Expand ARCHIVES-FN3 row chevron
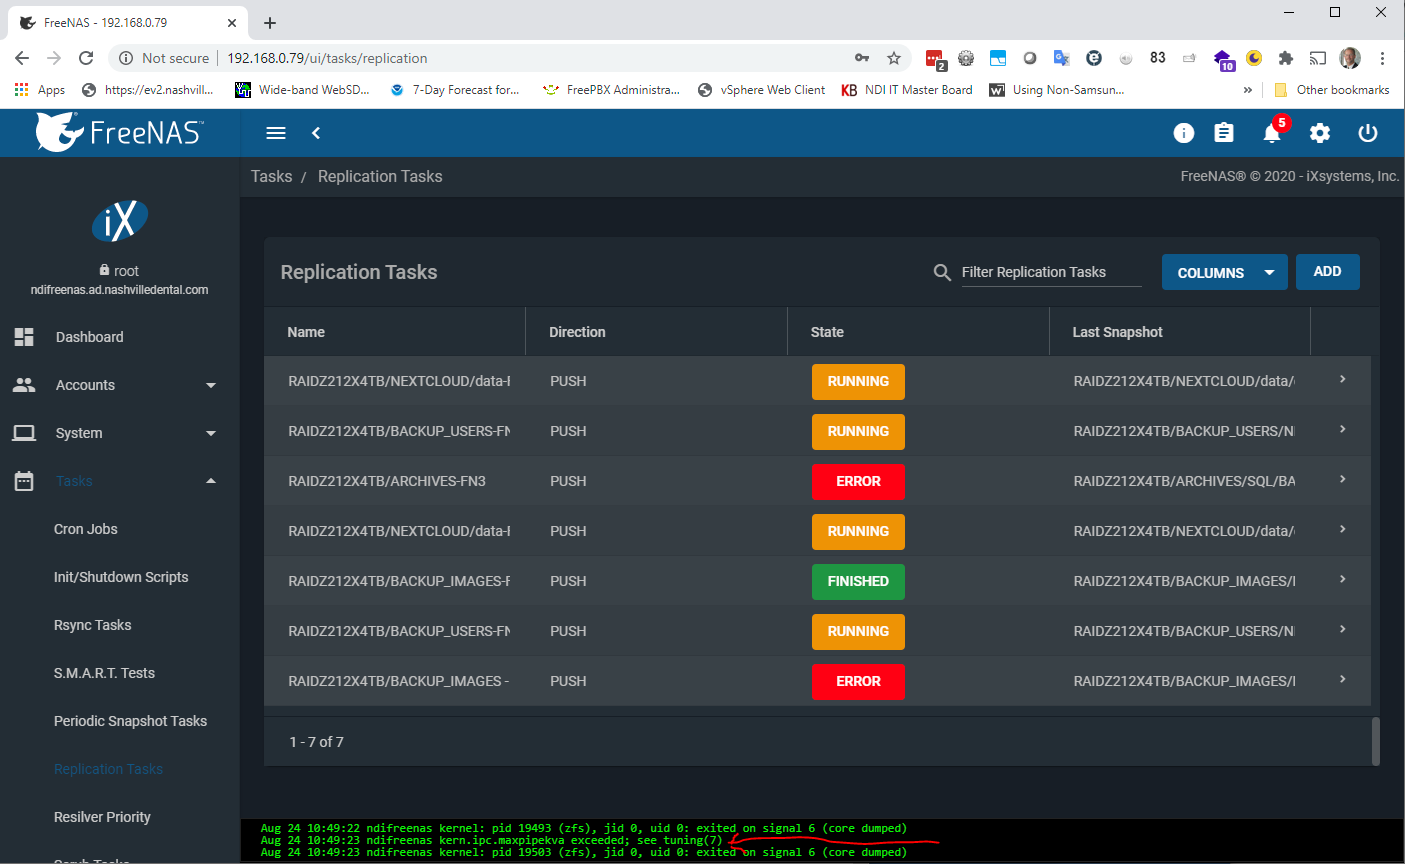 [x=1342, y=479]
